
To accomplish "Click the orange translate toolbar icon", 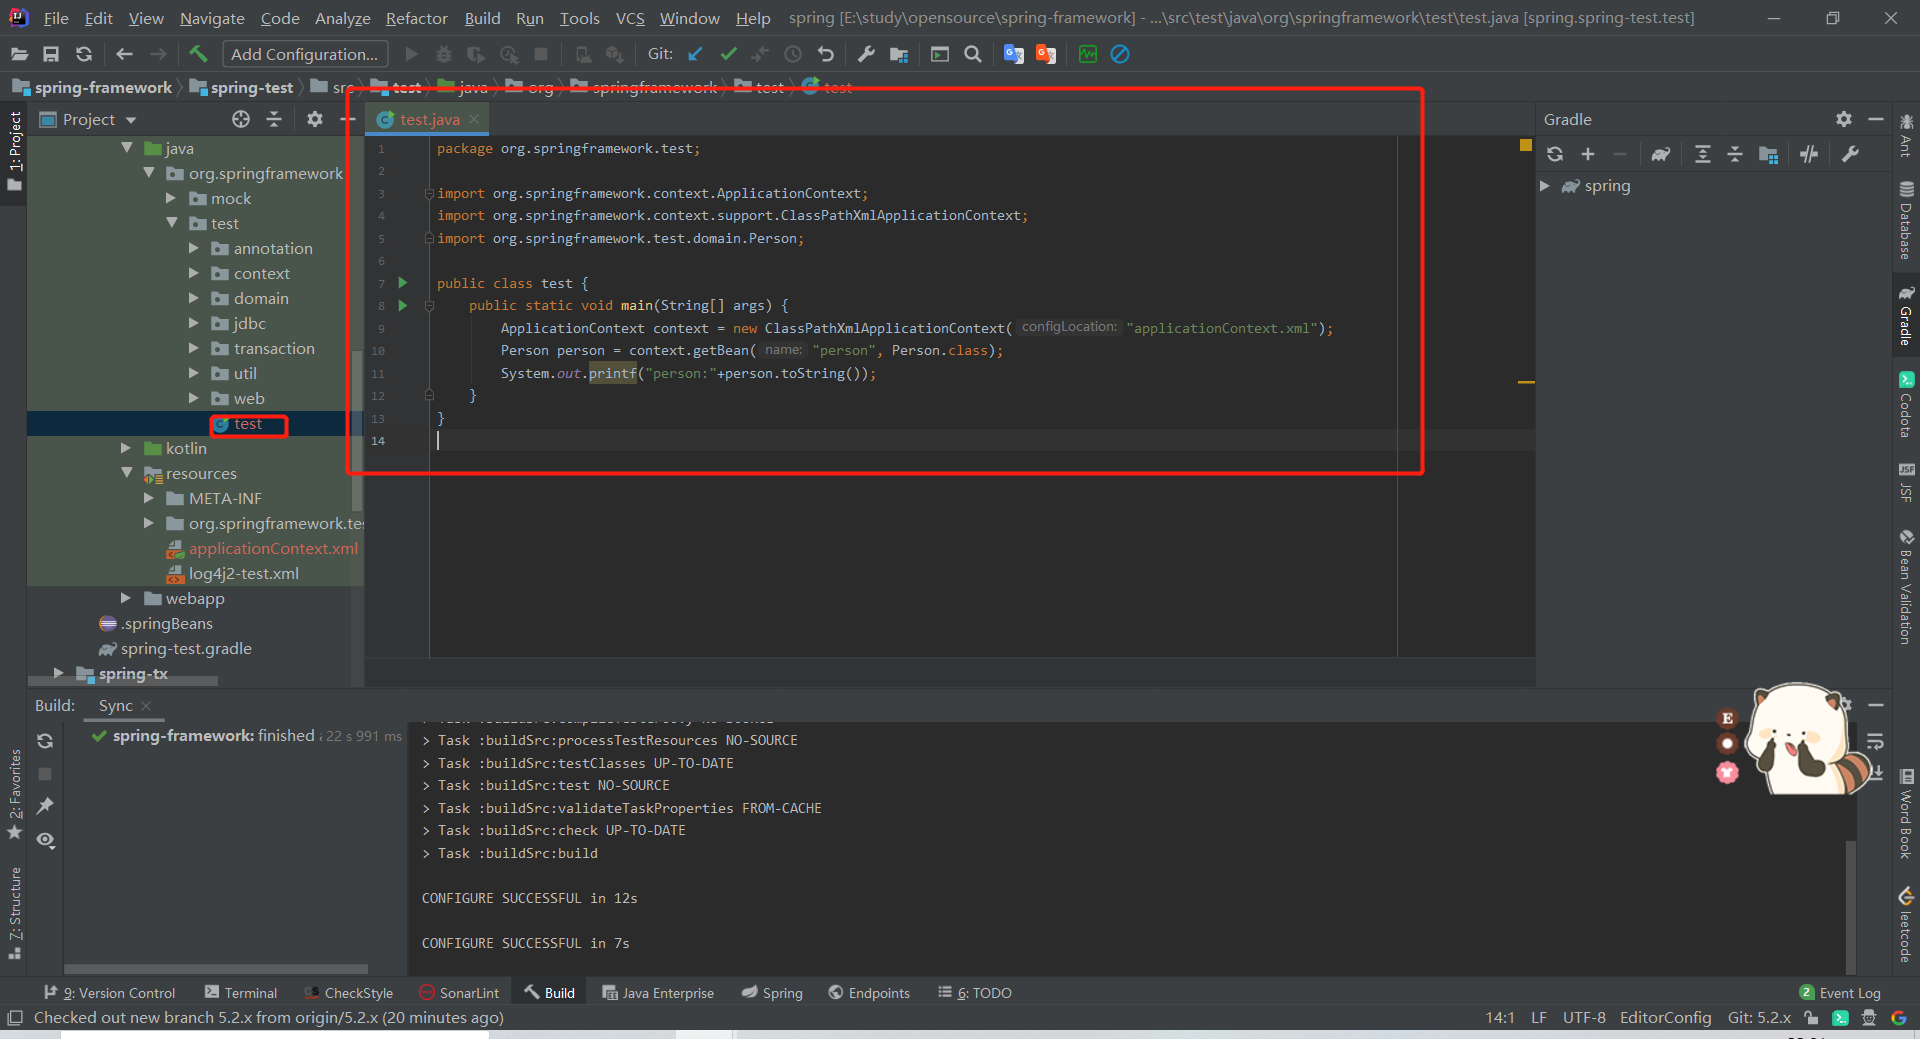I will pyautogui.click(x=1046, y=54).
